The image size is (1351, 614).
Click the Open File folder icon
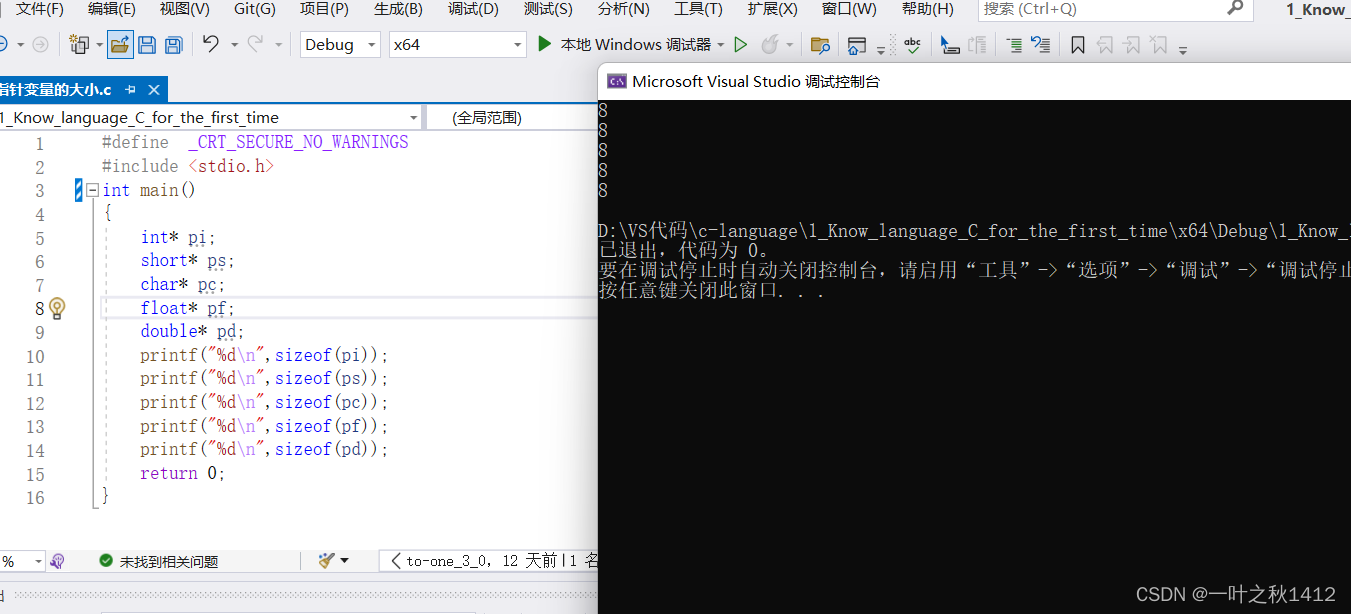click(x=120, y=44)
